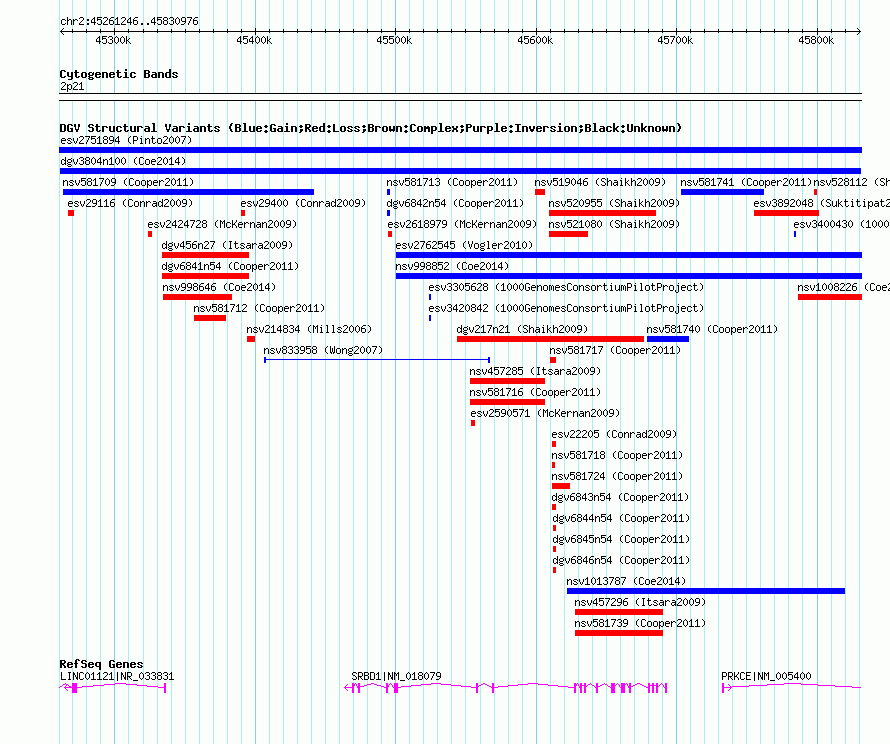The image size is (890, 744).
Task: Click esv3400430 variant label
Action: tap(841, 224)
